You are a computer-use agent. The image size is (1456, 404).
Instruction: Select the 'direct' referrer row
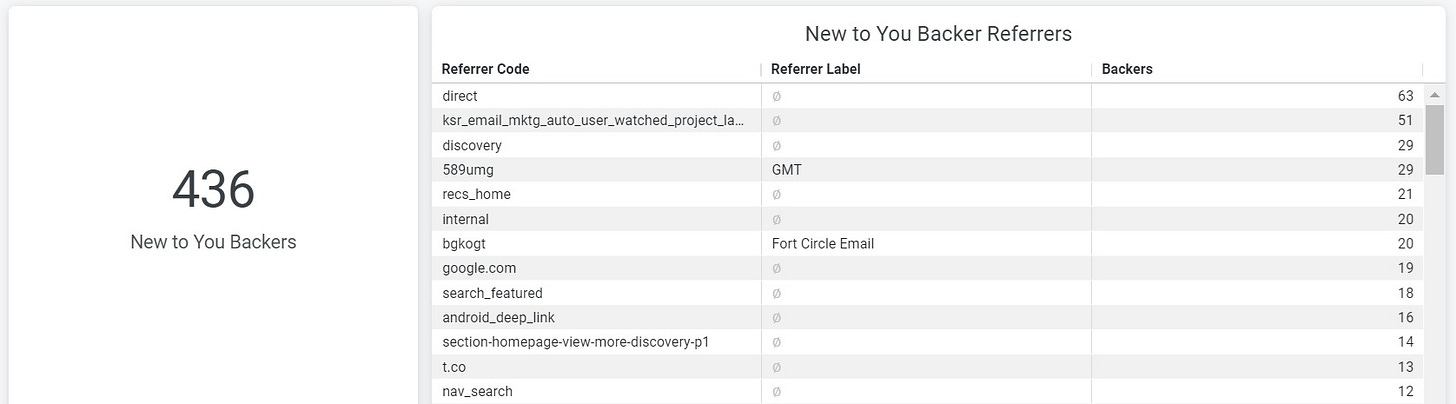[x=928, y=96]
